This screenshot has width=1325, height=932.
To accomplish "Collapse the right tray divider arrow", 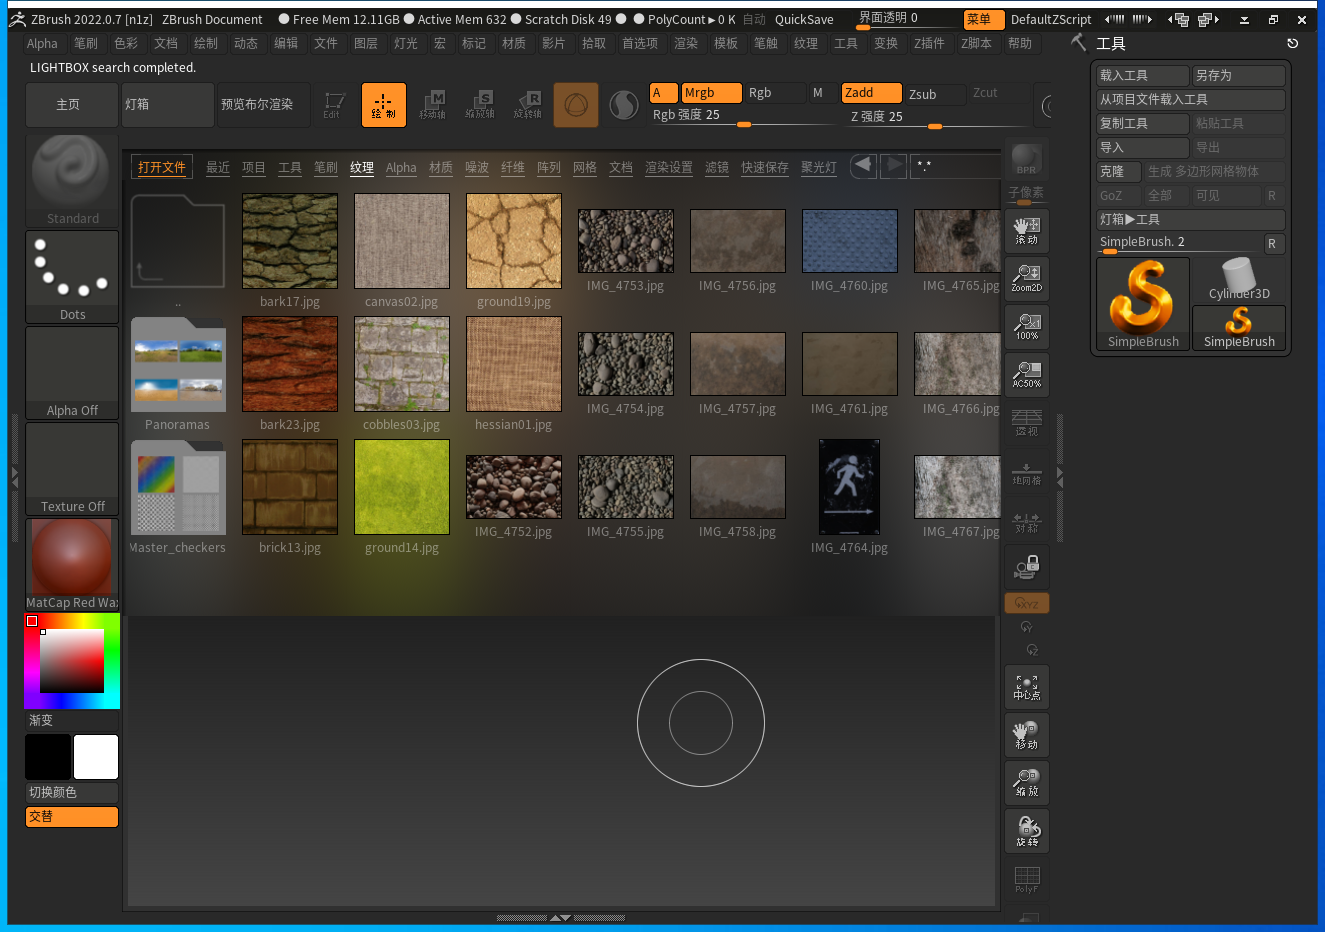I will coord(1060,476).
